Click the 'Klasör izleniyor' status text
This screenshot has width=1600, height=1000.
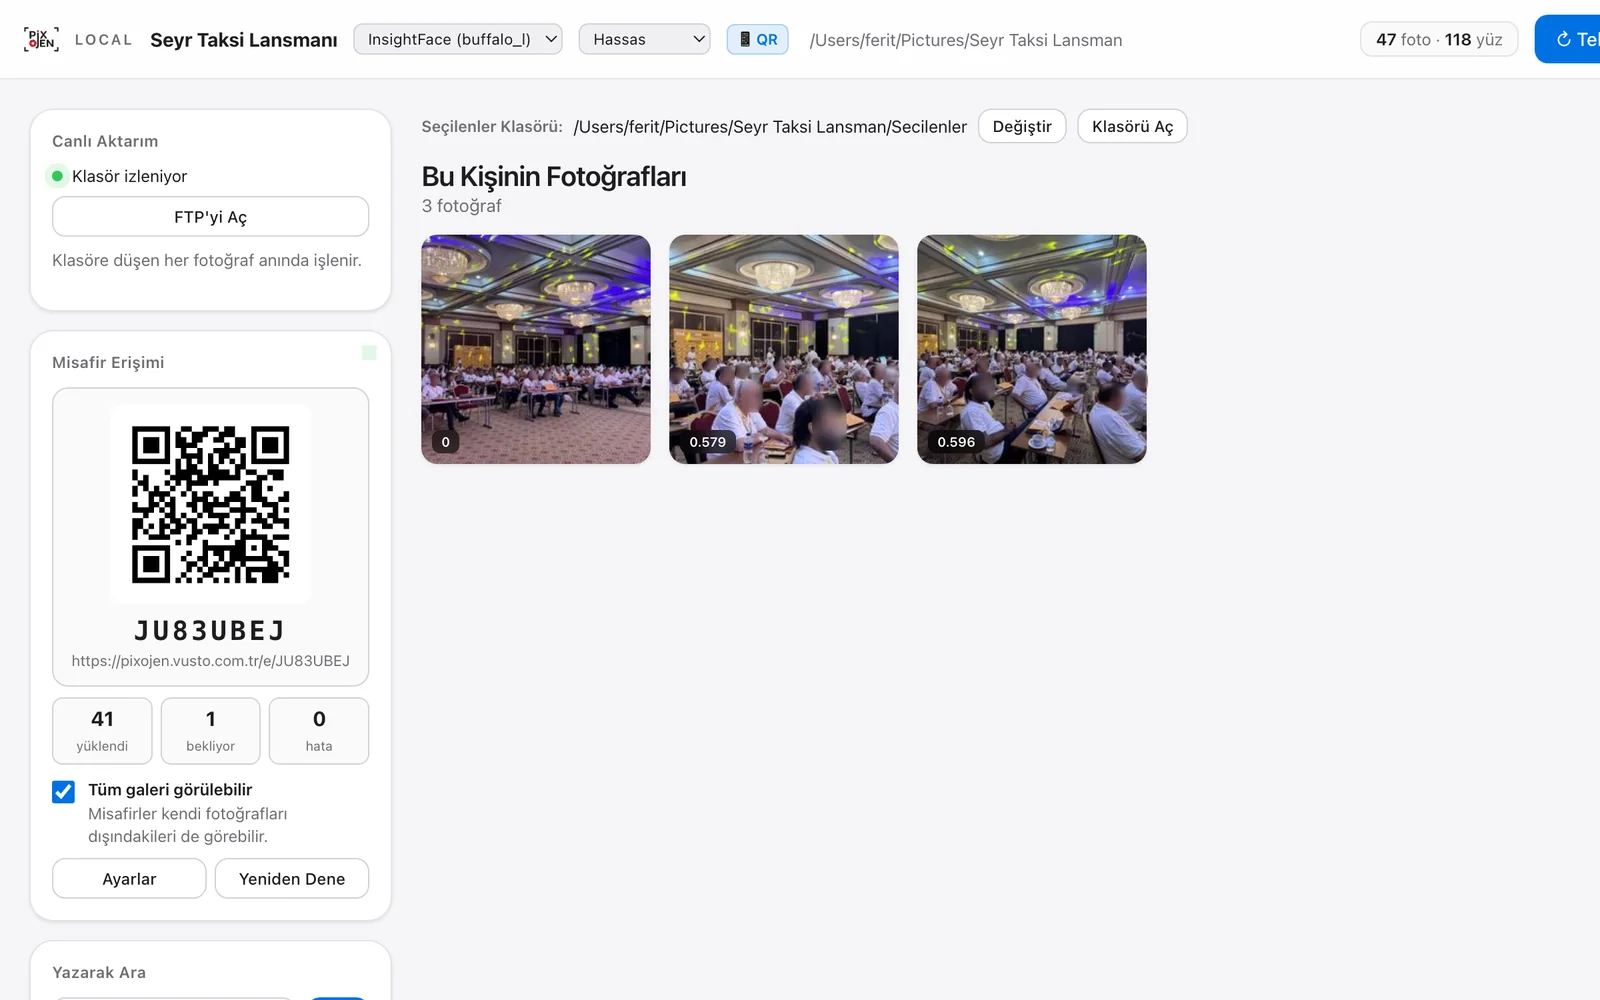[x=130, y=176]
